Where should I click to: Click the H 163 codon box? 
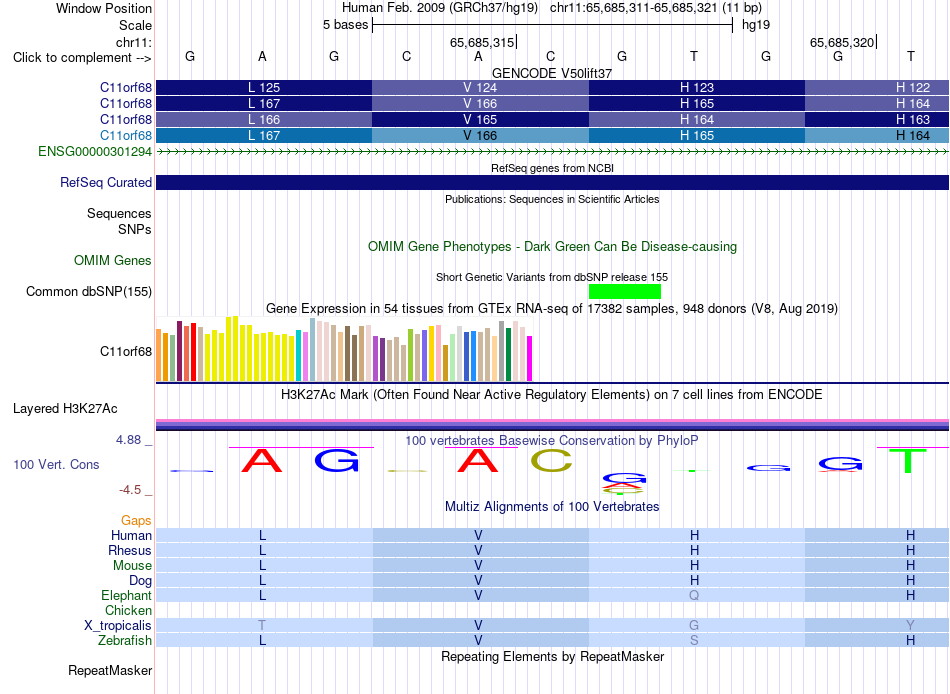(877, 119)
